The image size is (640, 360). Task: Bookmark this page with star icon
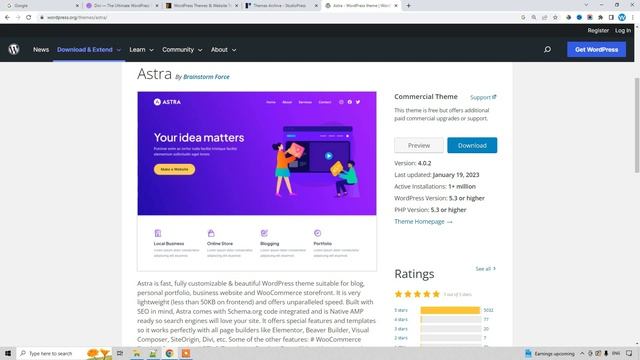pyautogui.click(x=555, y=18)
